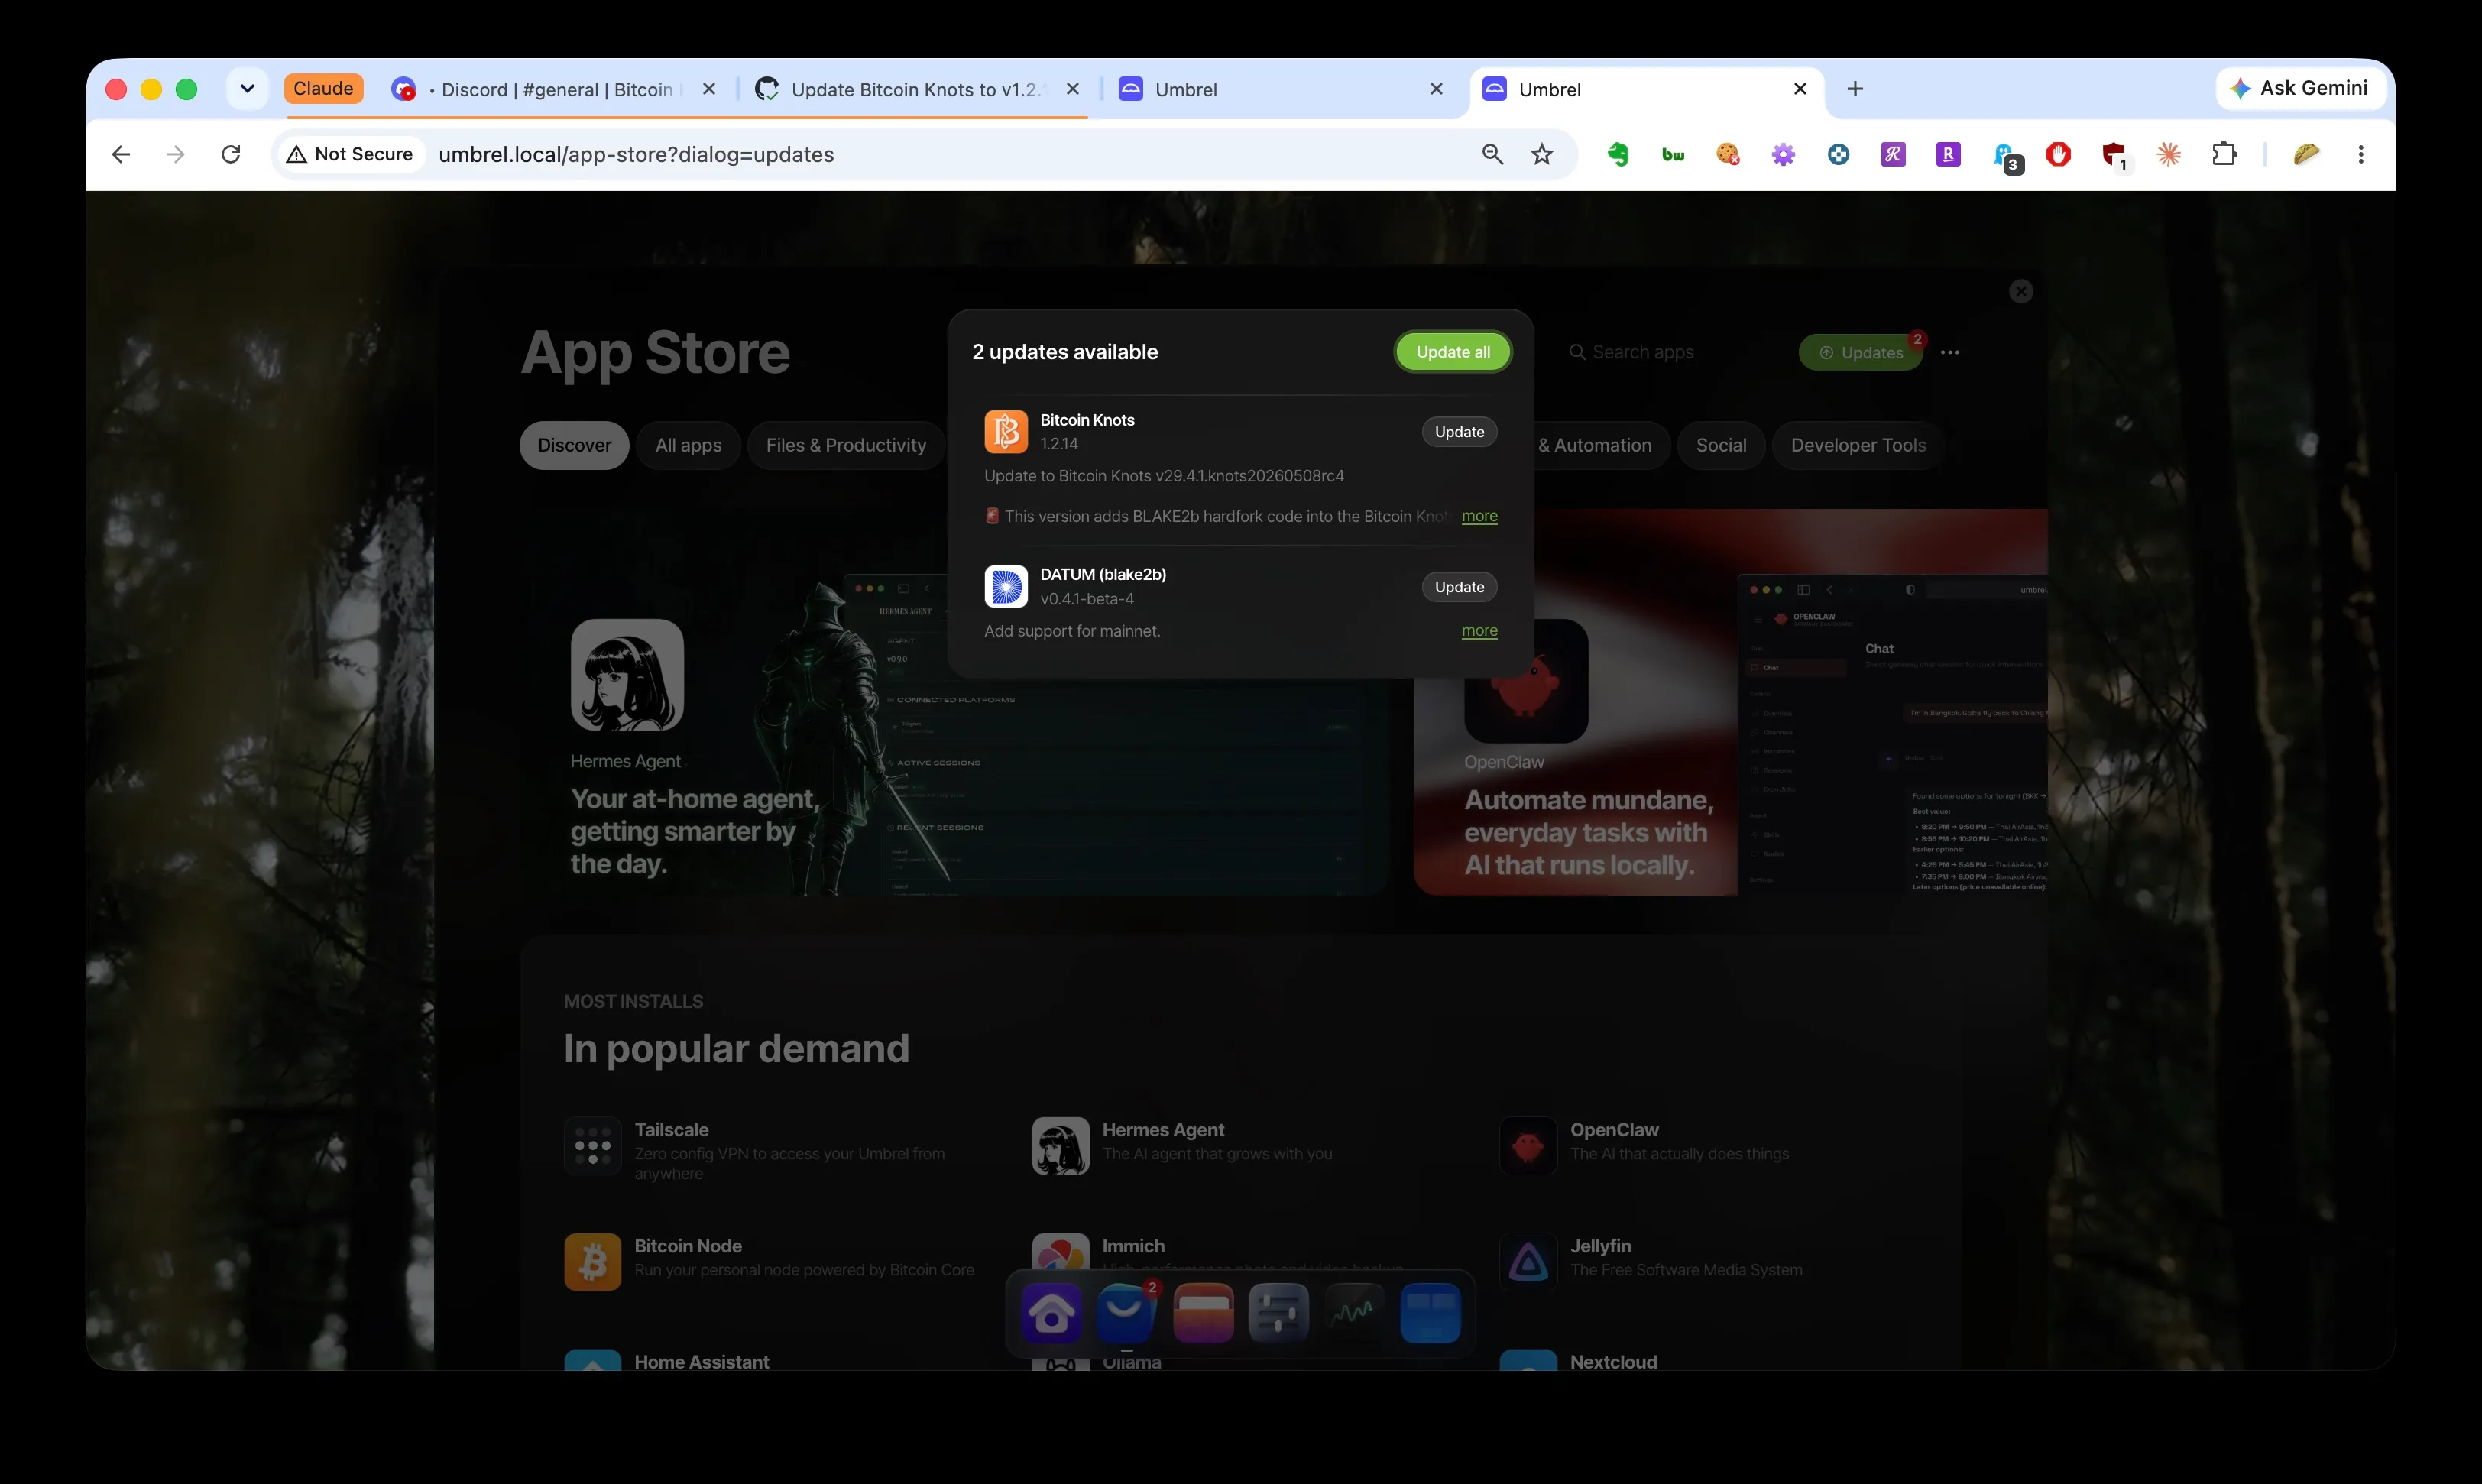Bookmark this page with the star icon
This screenshot has height=1484, width=2482.
[1542, 154]
